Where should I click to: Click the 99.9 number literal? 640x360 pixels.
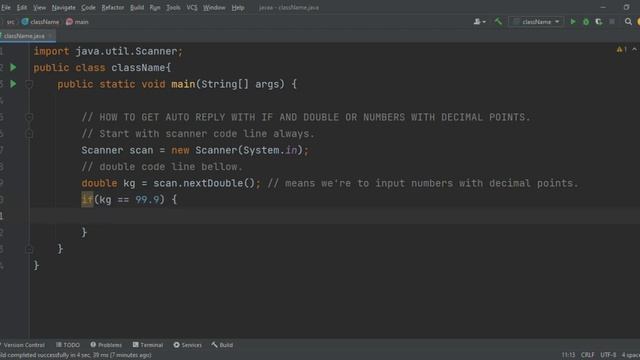click(x=147, y=200)
